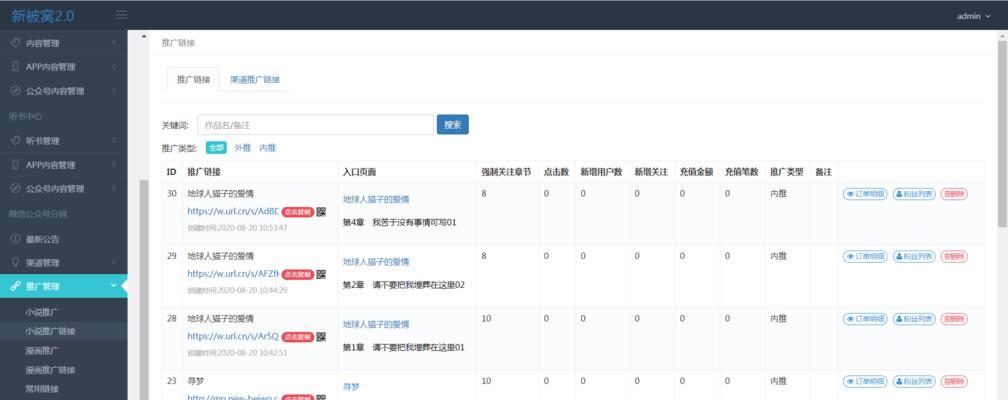This screenshot has width=1008, height=400.
Task: Click 粉丝列表 button in row 23
Action: point(914,381)
